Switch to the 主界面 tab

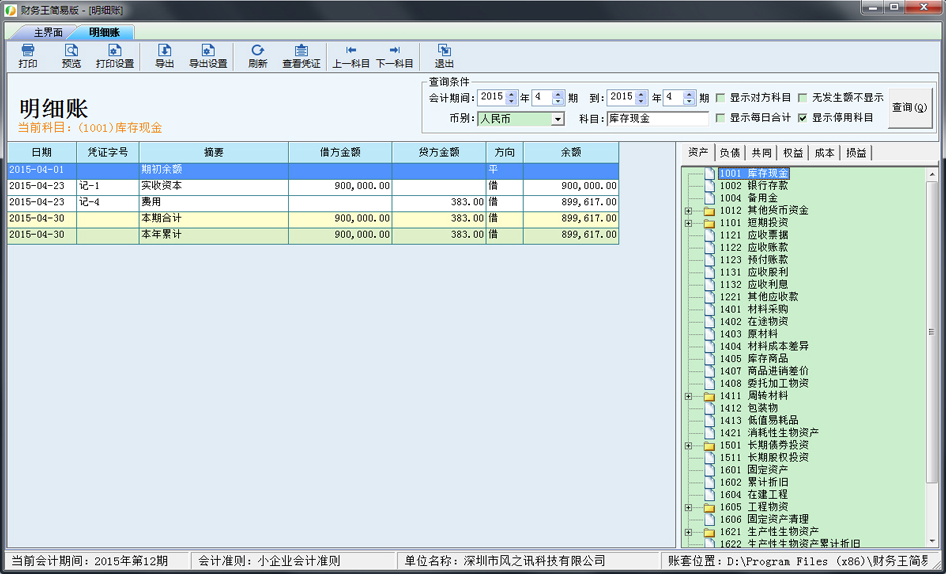pyautogui.click(x=48, y=32)
